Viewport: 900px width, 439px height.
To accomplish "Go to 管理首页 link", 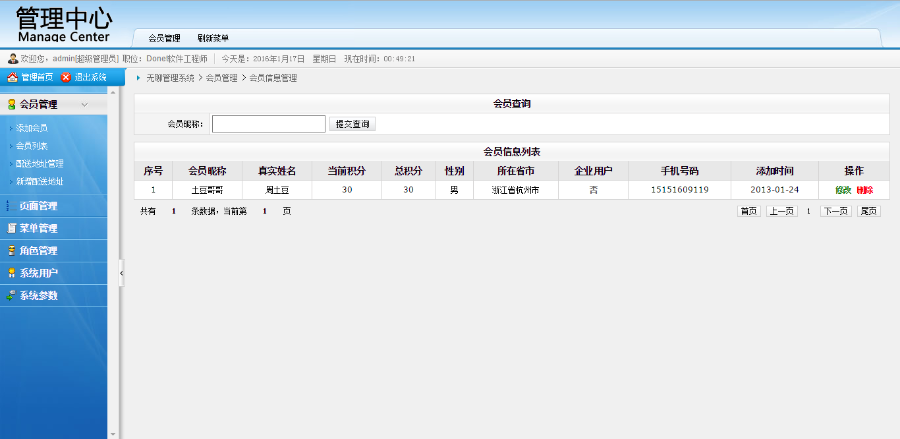I will point(37,77).
